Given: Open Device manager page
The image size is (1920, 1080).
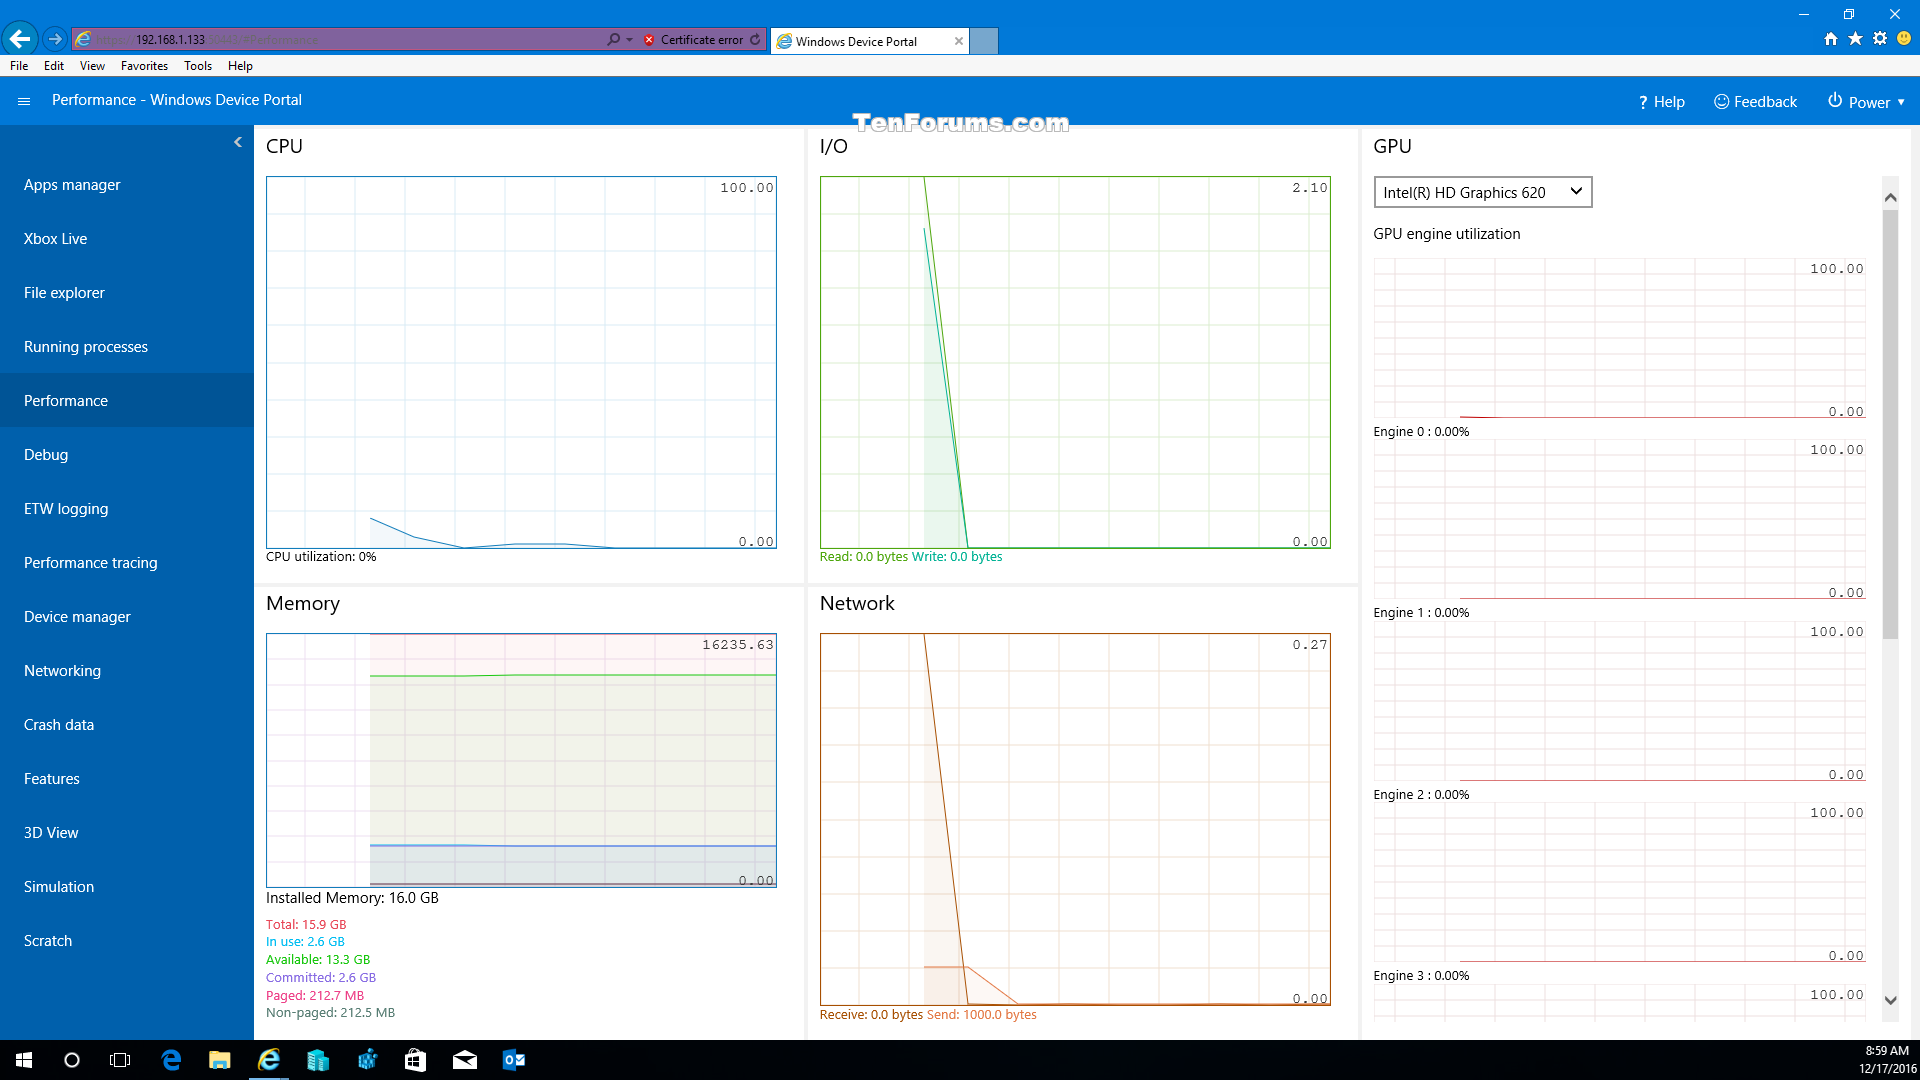Looking at the screenshot, I should click(127, 617).
